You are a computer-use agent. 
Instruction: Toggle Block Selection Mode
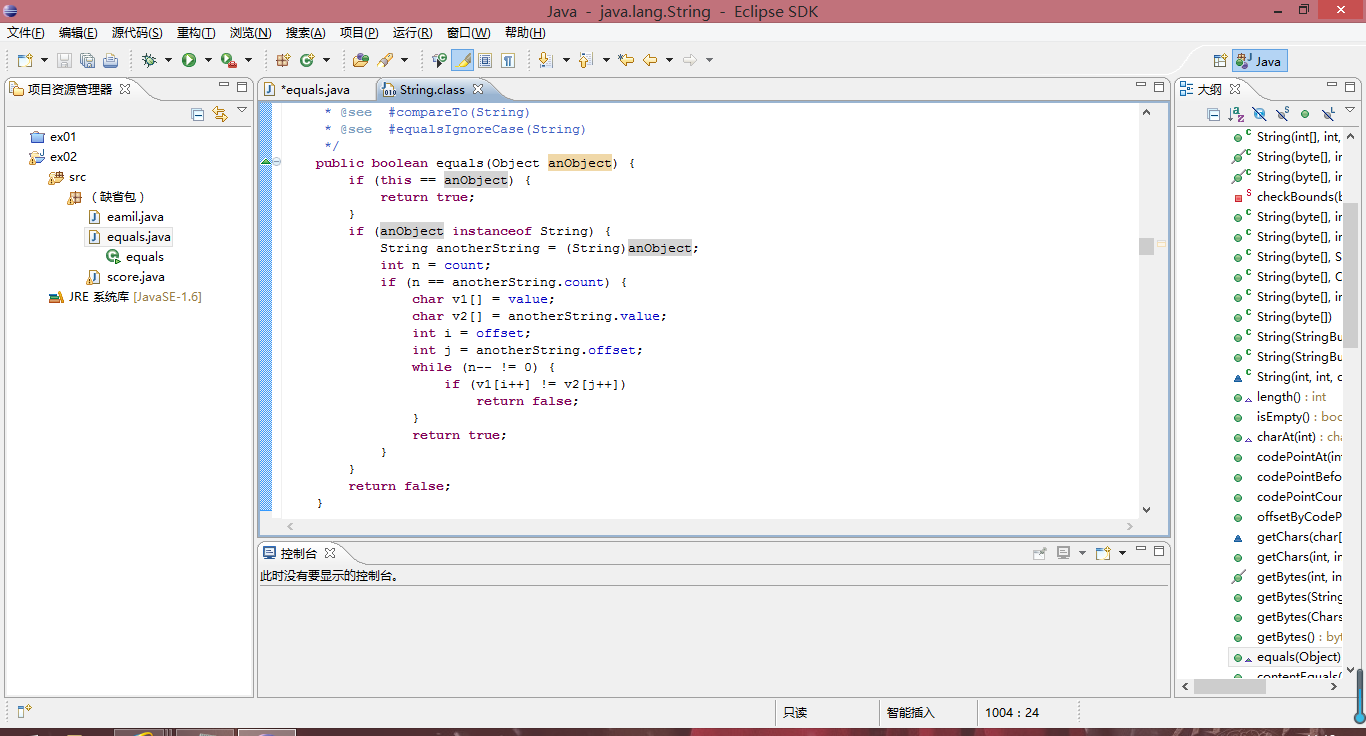click(x=485, y=60)
